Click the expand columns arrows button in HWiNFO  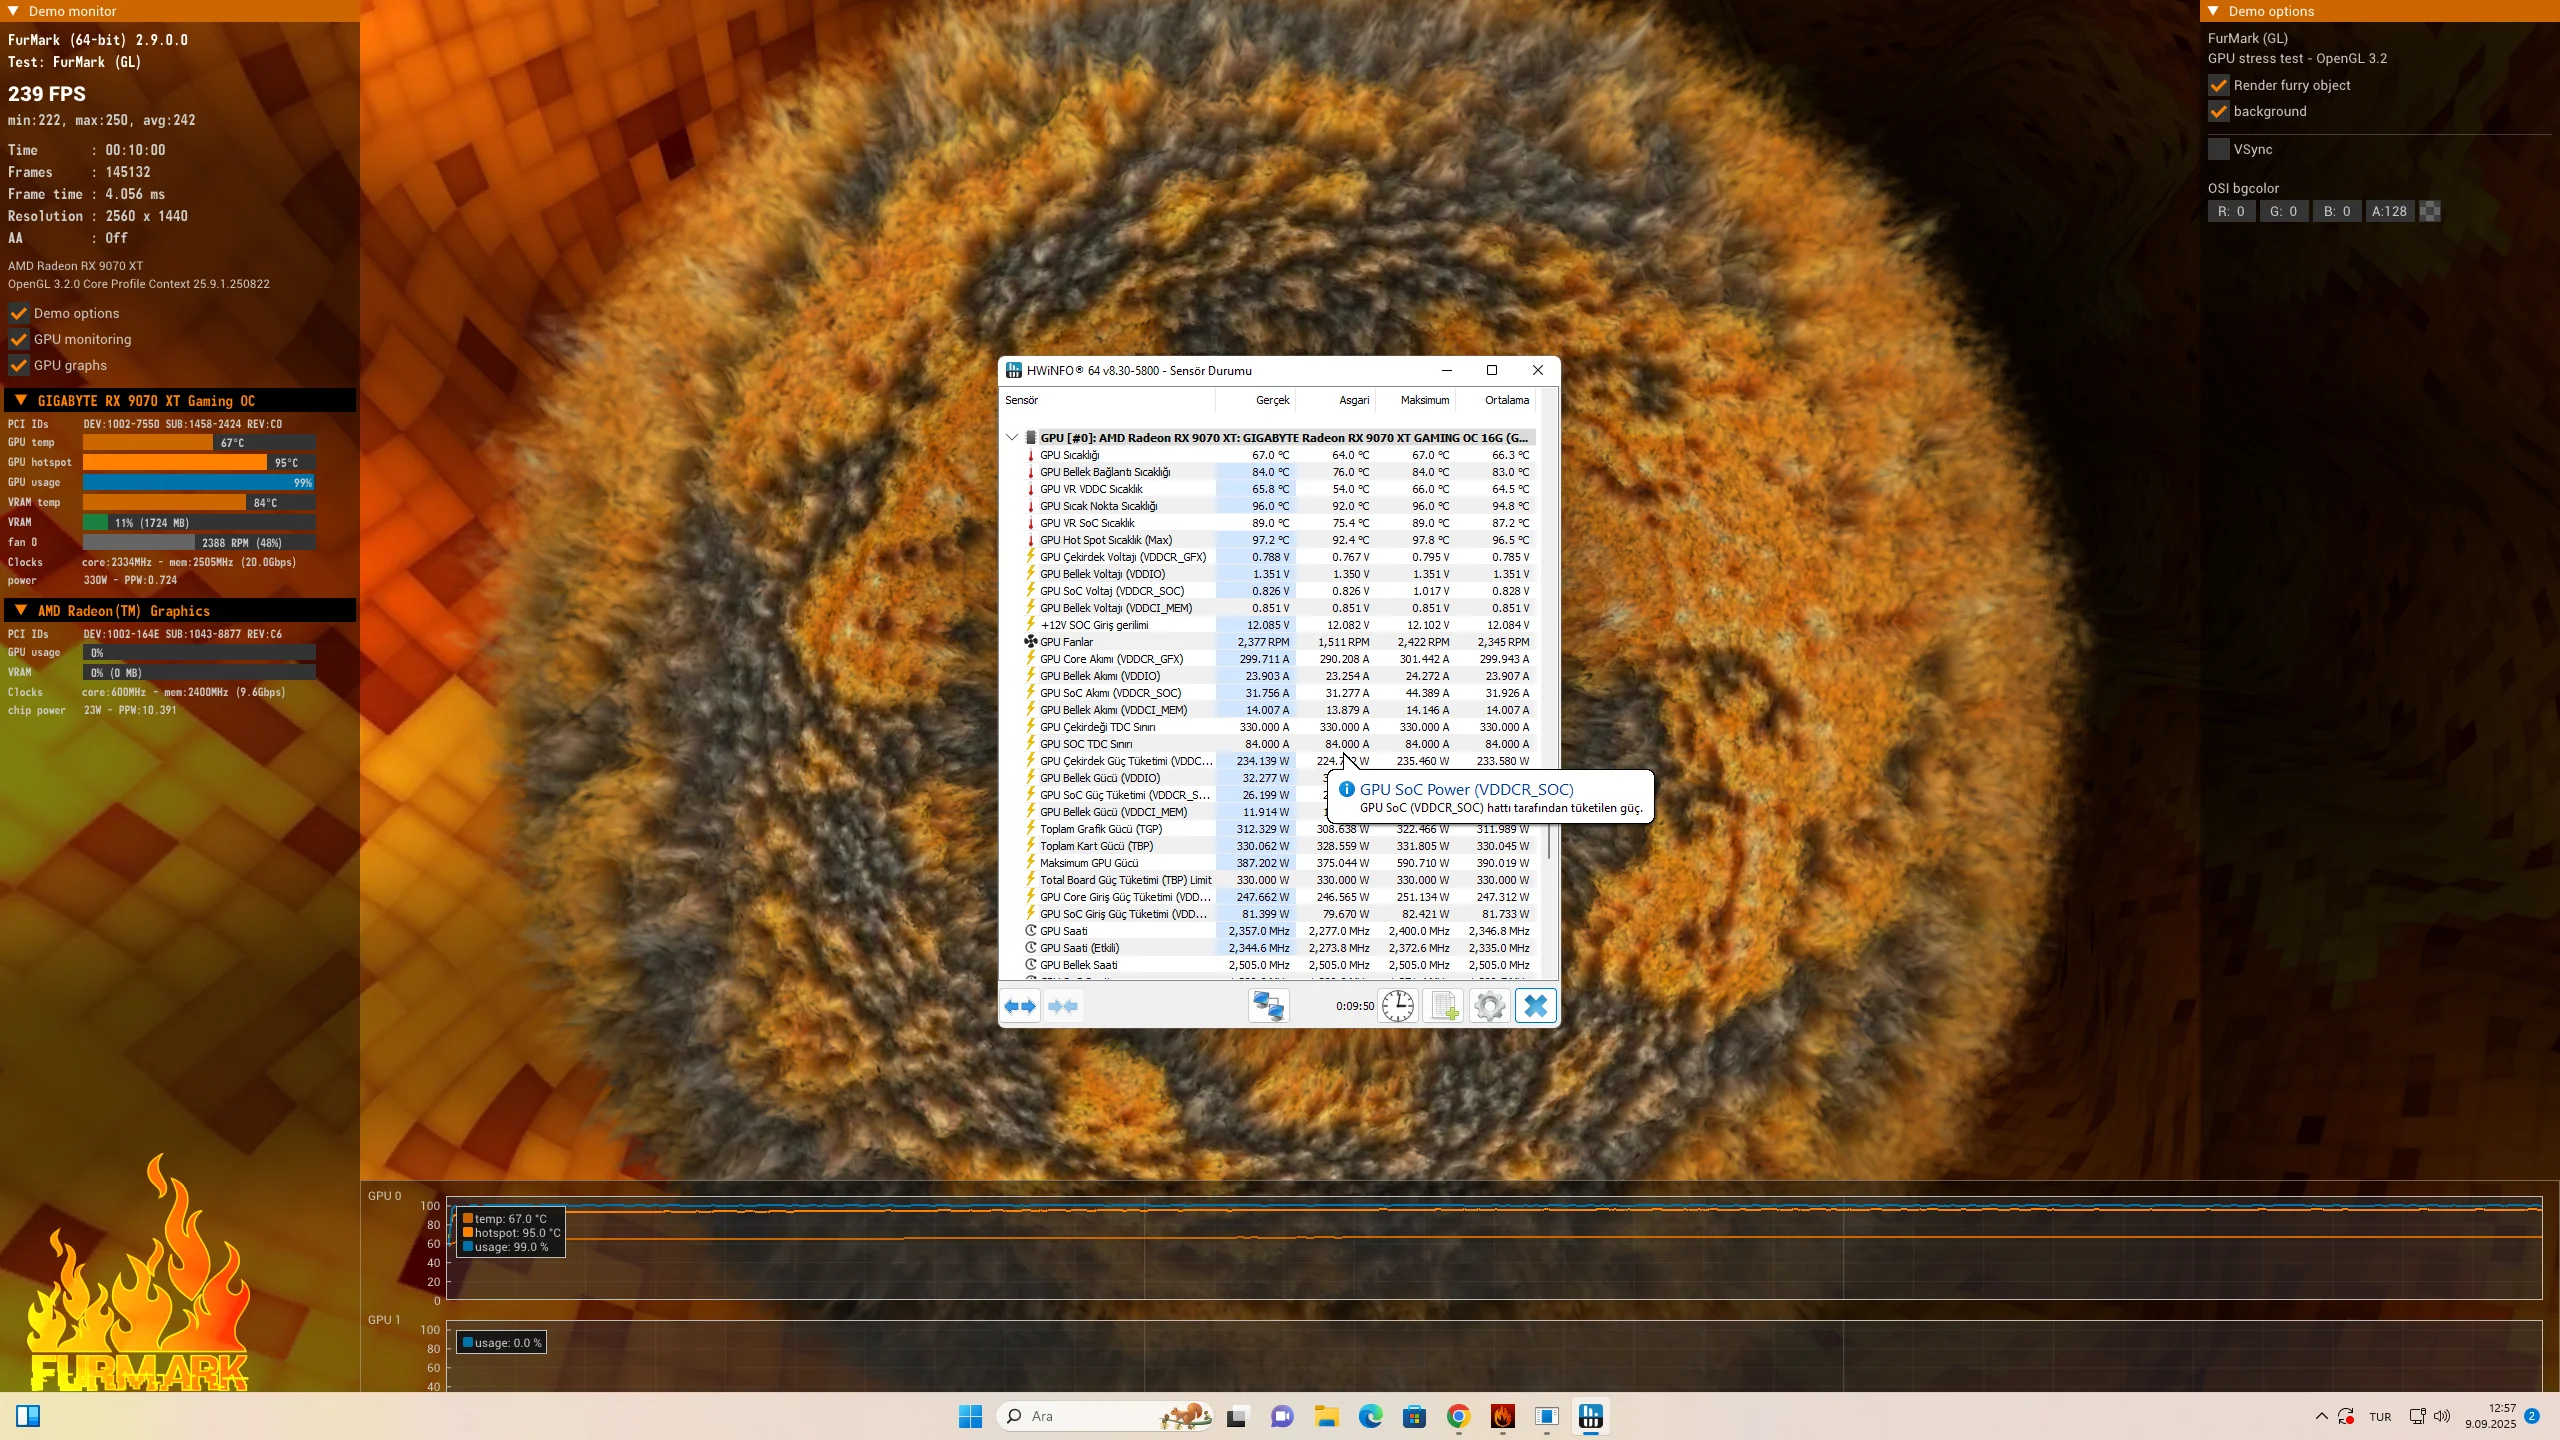coord(1020,1006)
